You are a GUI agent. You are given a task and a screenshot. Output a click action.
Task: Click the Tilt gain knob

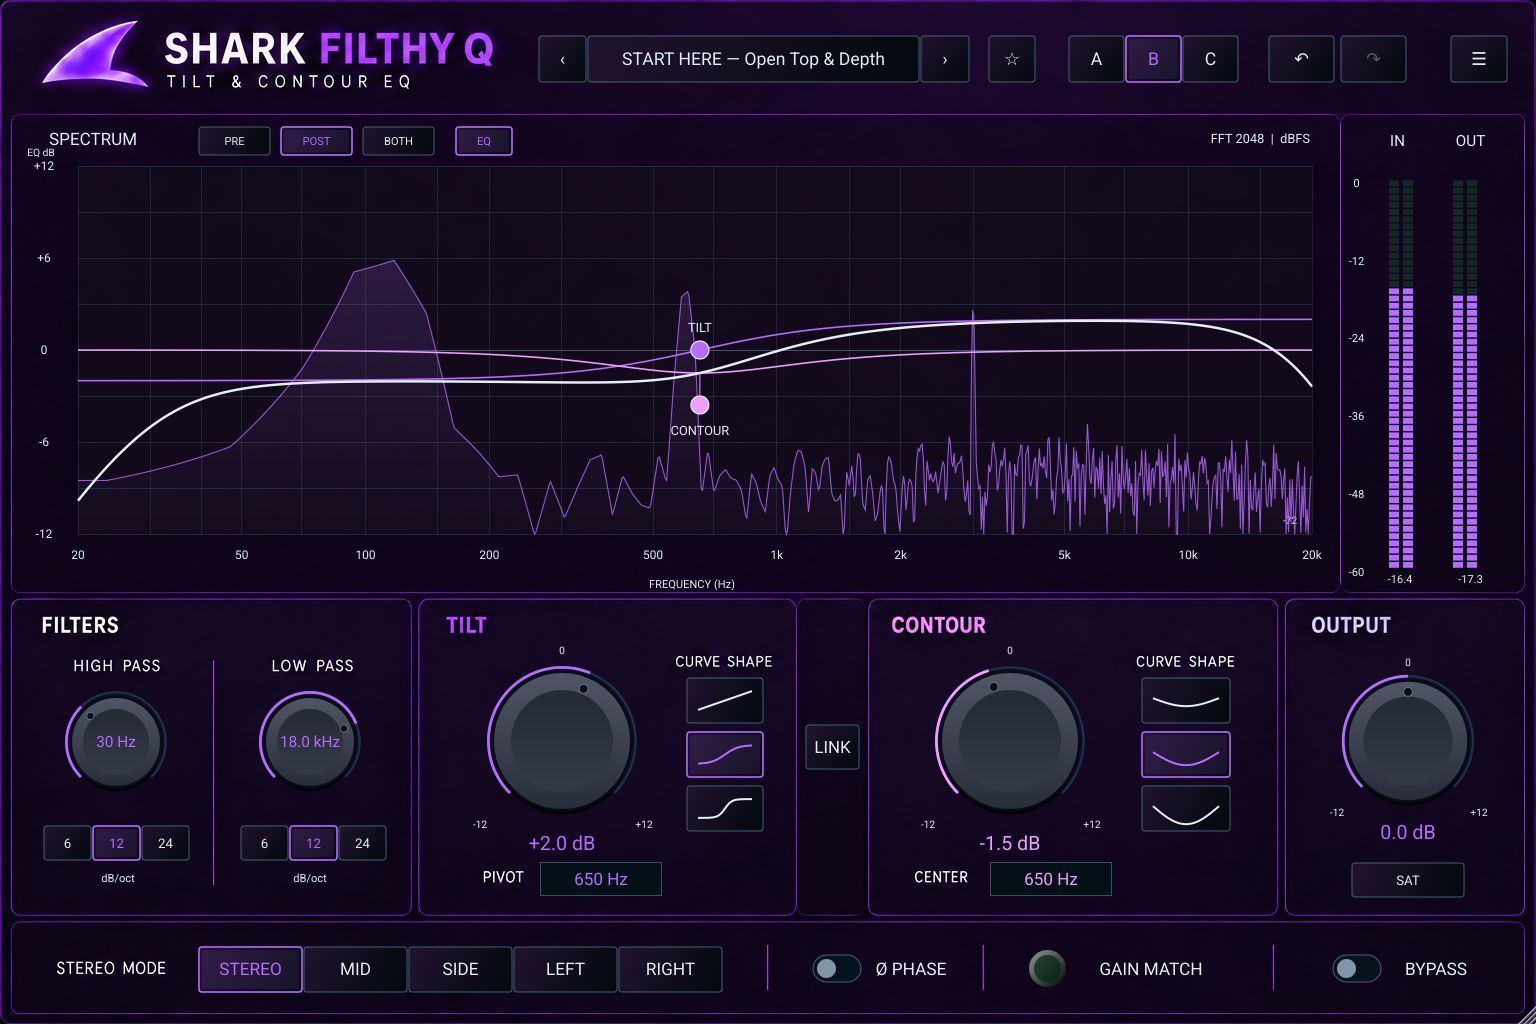click(562, 741)
